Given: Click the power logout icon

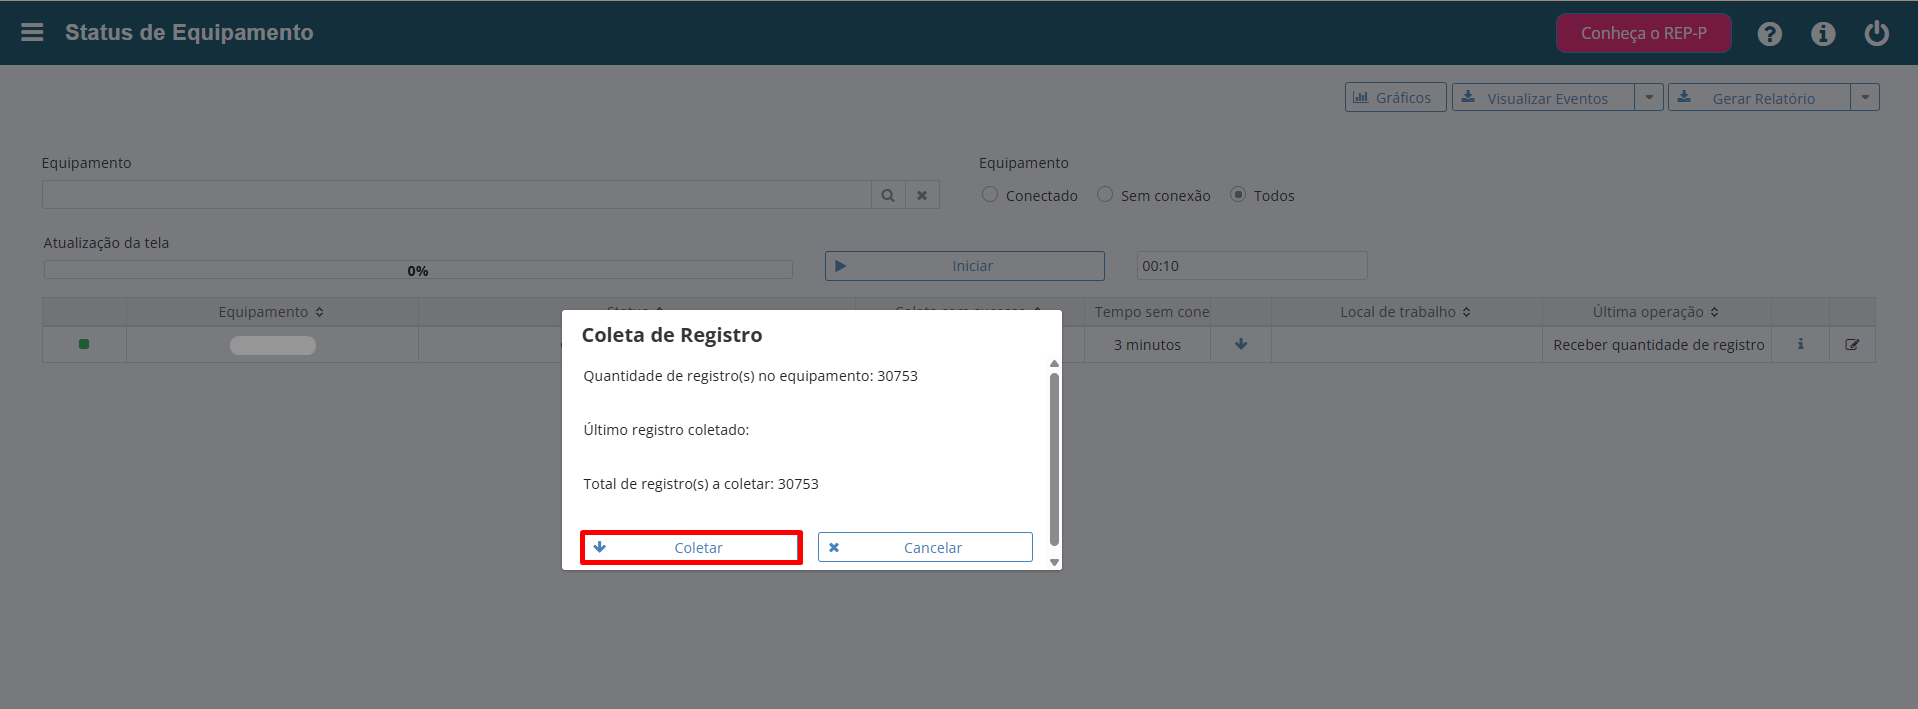Looking at the screenshot, I should [x=1877, y=33].
